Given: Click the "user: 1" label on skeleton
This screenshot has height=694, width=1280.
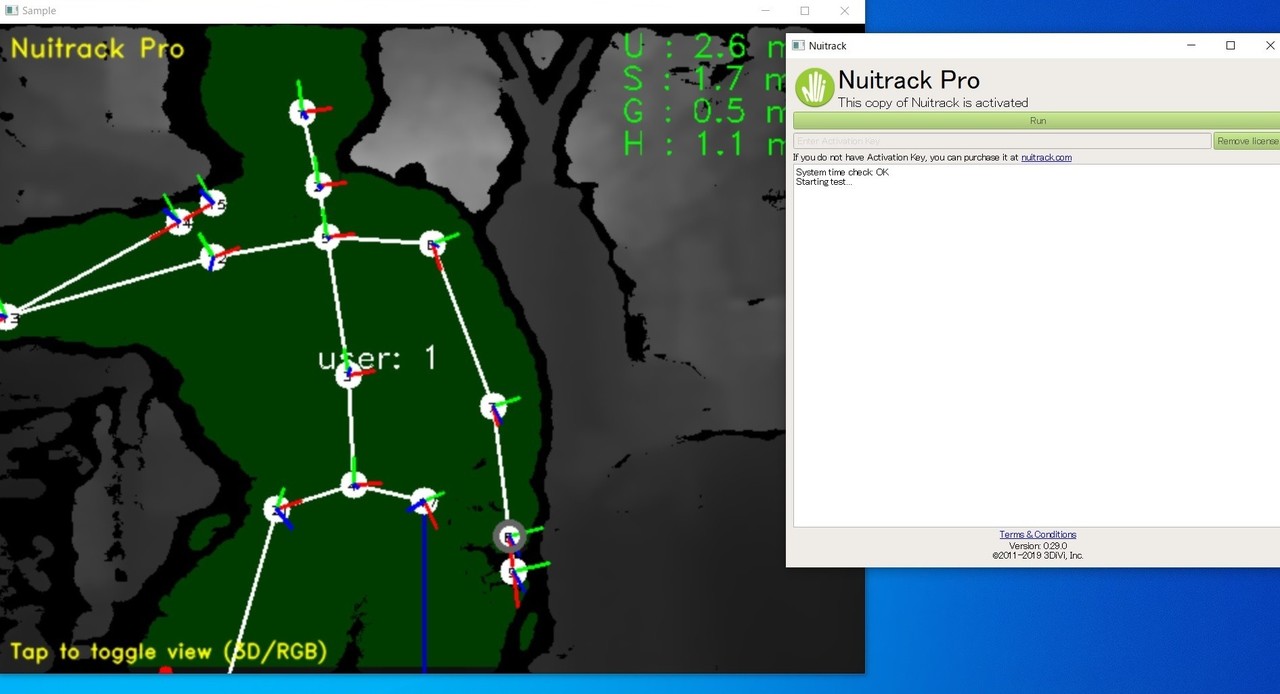Looking at the screenshot, I should click(x=378, y=358).
